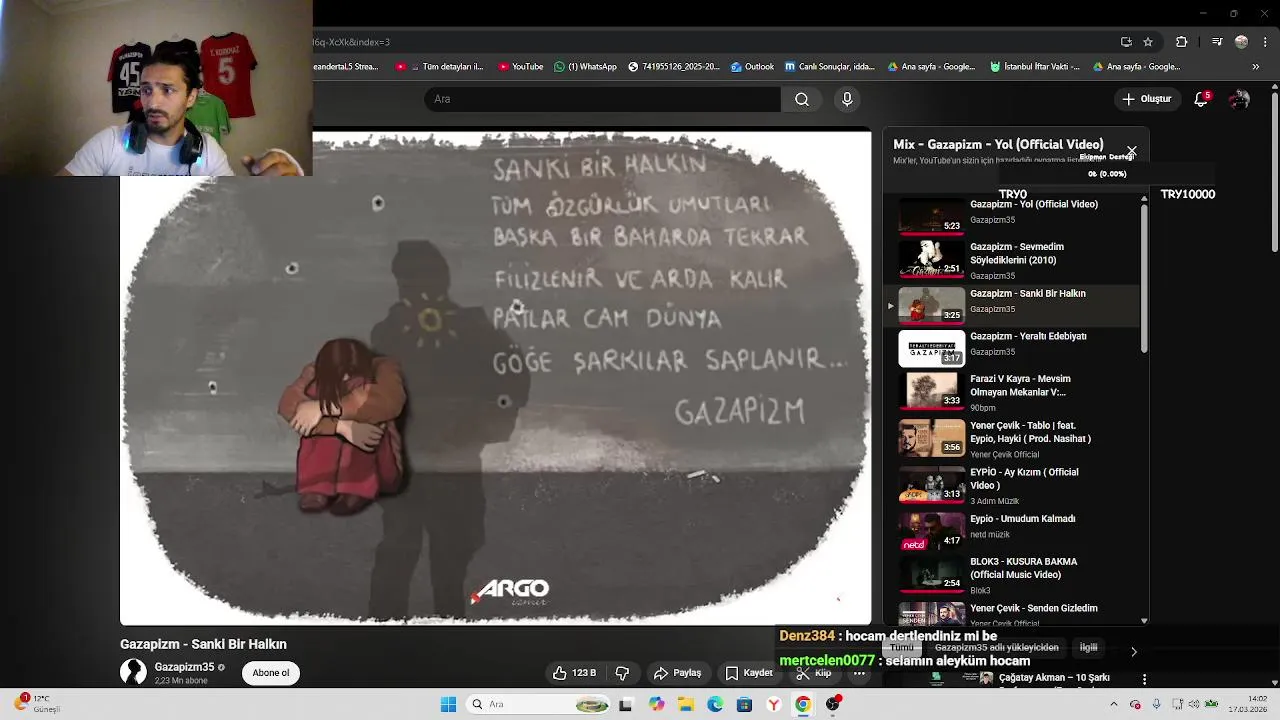
Task: Open Chrome three-dot menu
Action: click(x=1263, y=42)
